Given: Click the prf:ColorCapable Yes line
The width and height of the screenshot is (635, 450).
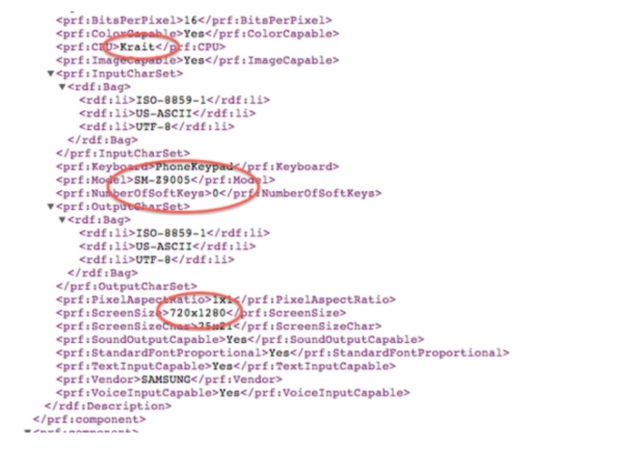Looking at the screenshot, I should 198,34.
